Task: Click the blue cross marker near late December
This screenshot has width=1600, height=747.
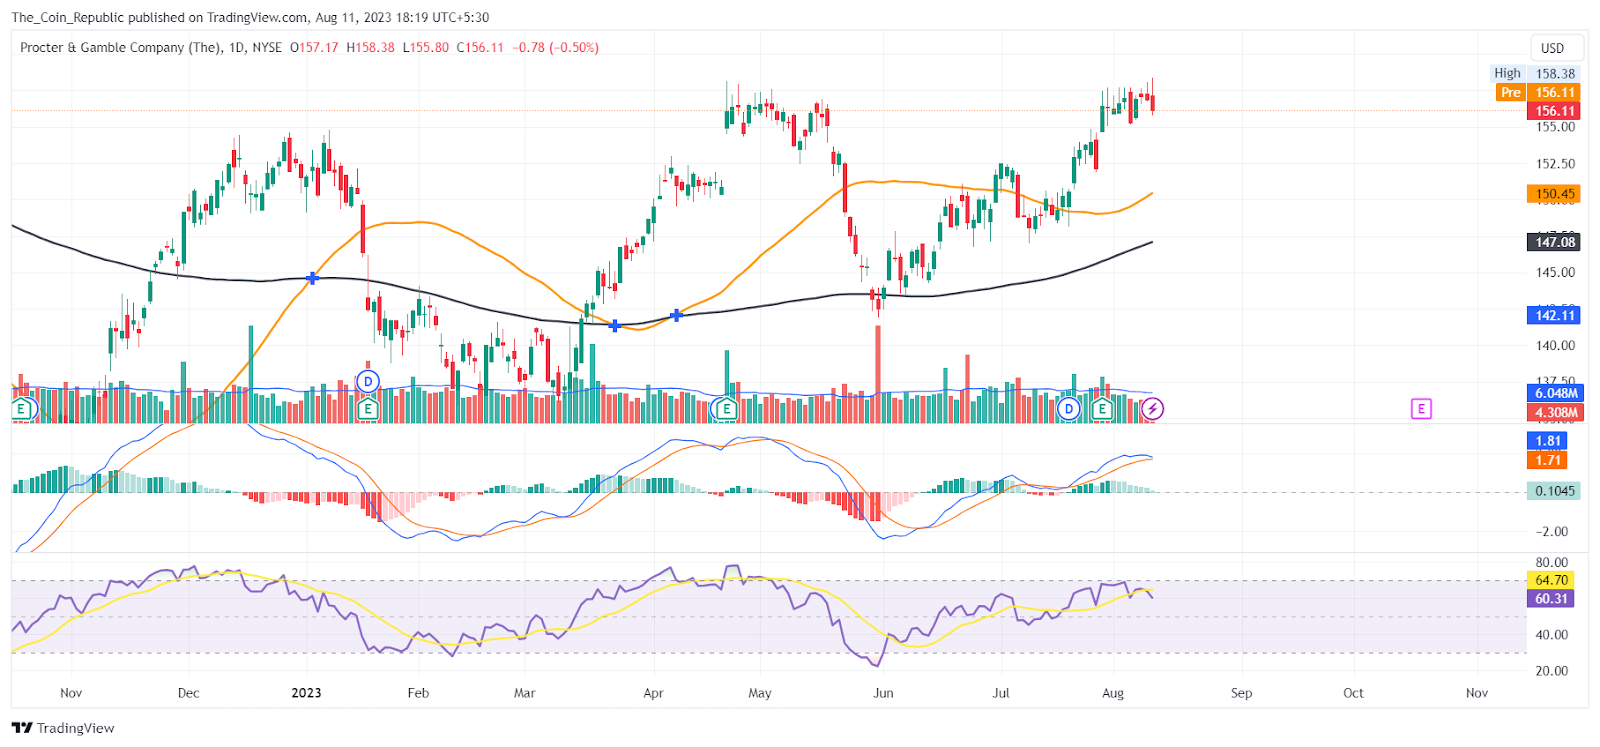Action: pos(312,278)
